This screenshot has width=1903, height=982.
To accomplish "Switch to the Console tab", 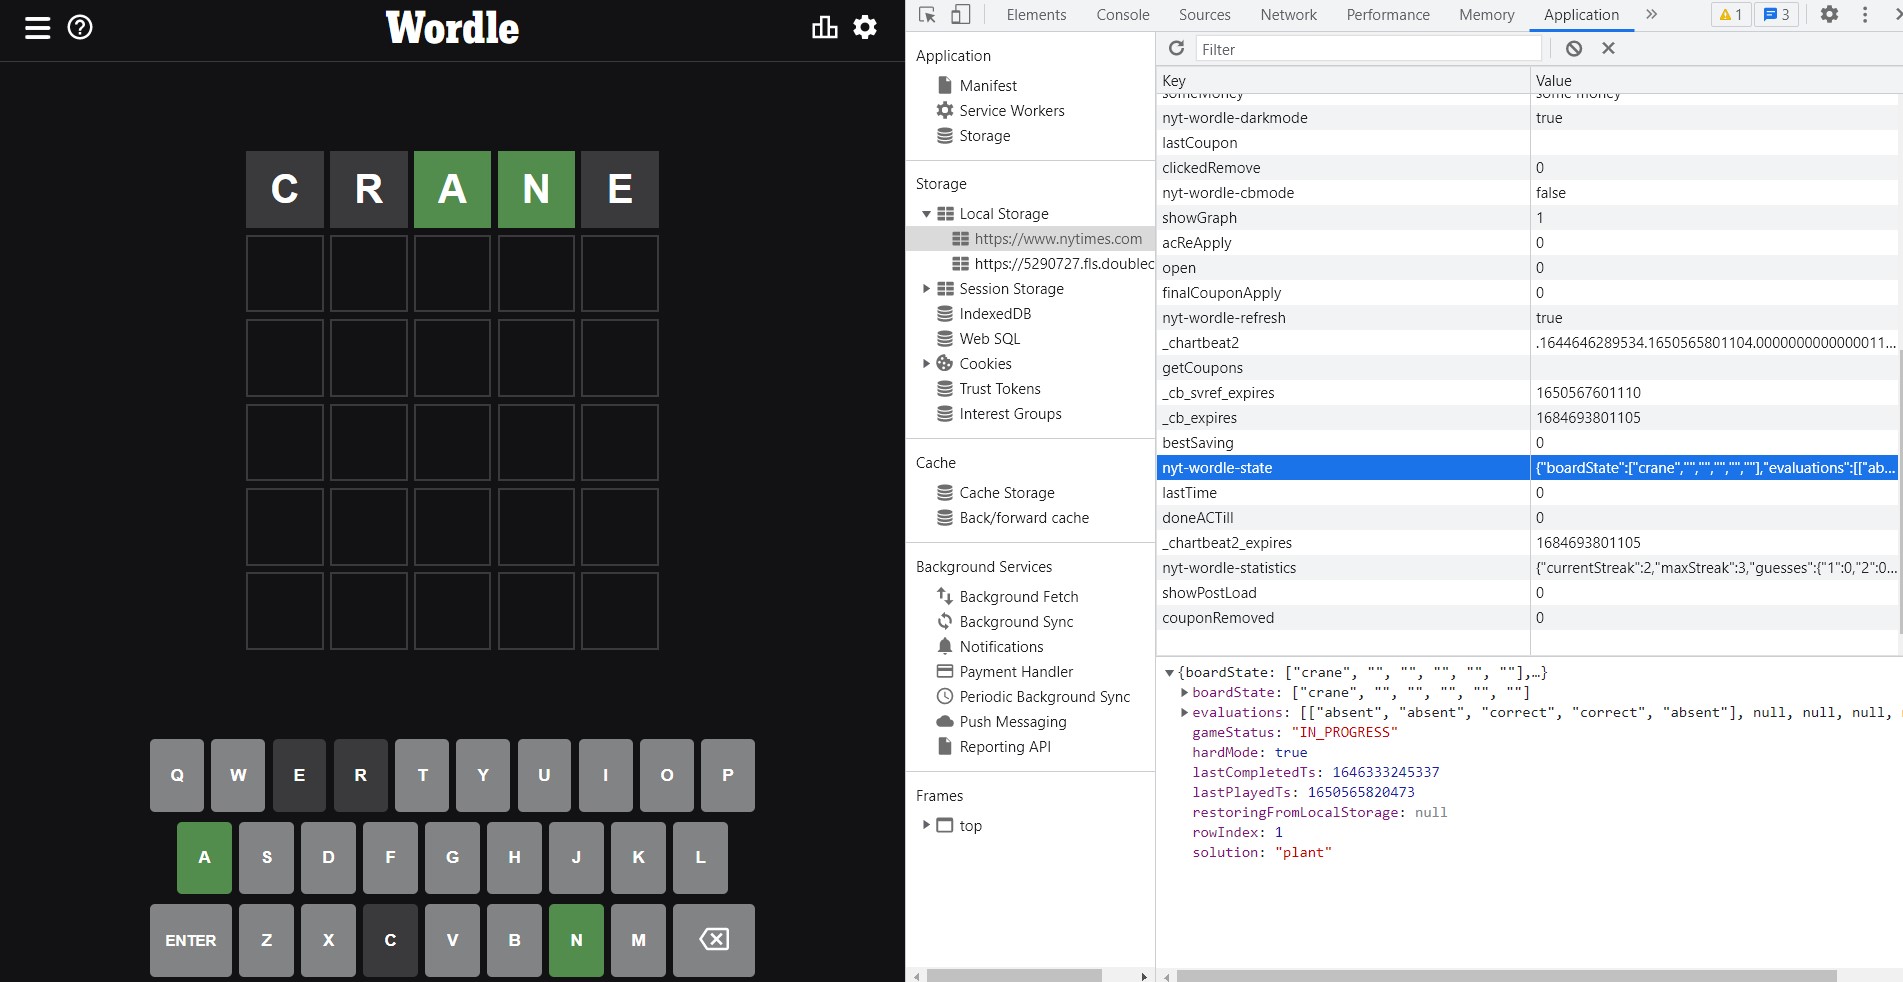I will tap(1122, 14).
